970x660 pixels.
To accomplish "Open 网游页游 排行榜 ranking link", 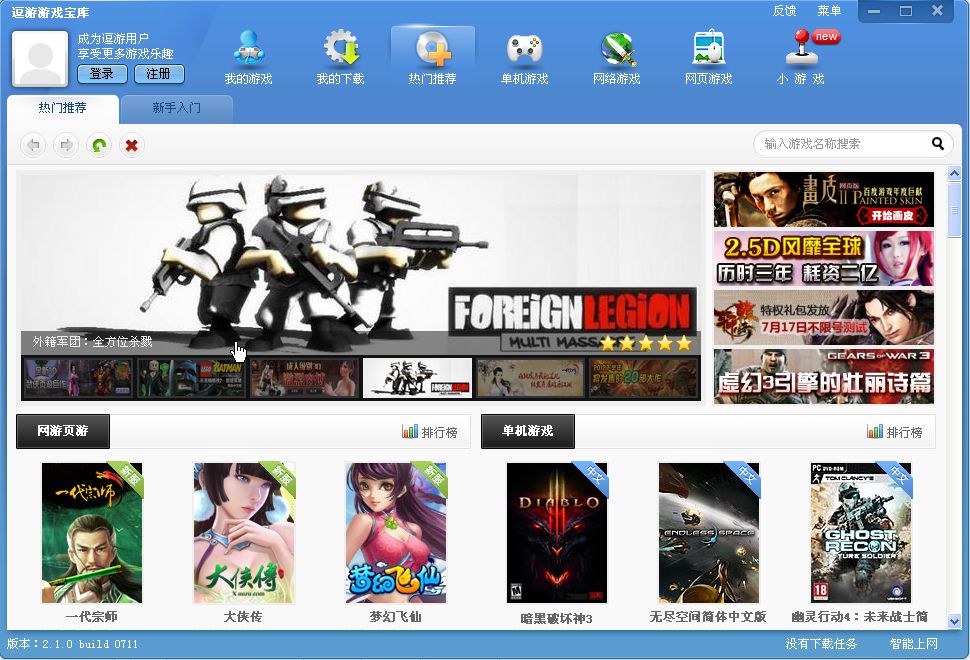I will 430,432.
